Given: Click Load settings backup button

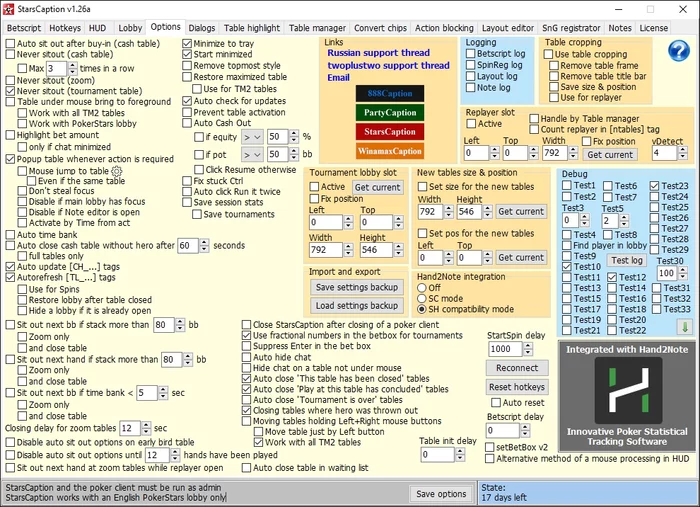Looking at the screenshot, I should 357,306.
